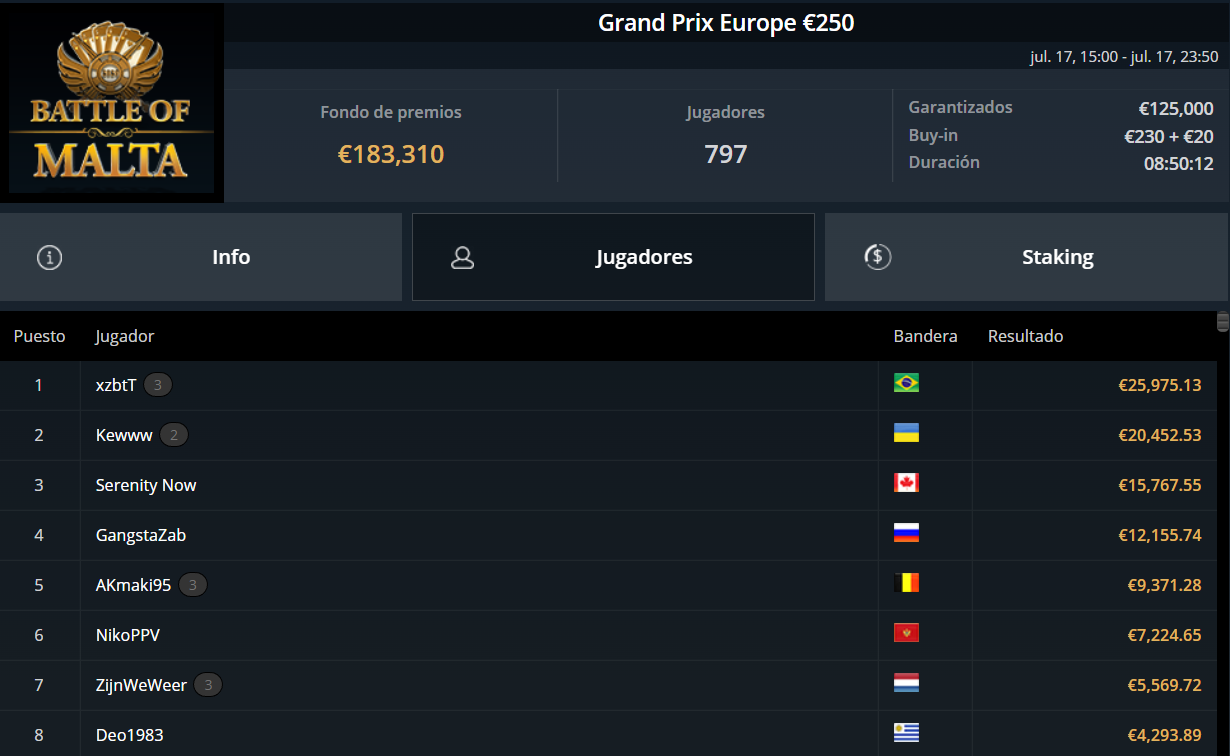Click Montenegro flag for NikoPPV

(906, 633)
